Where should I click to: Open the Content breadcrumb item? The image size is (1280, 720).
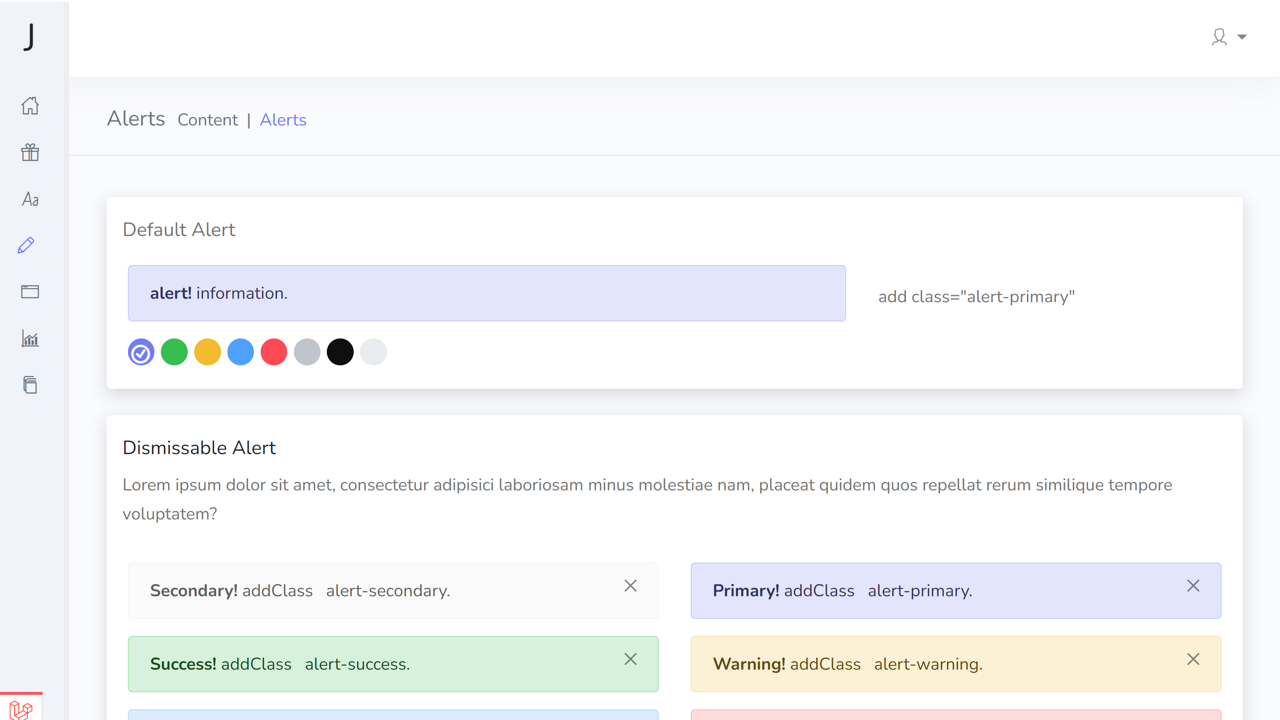pos(207,119)
